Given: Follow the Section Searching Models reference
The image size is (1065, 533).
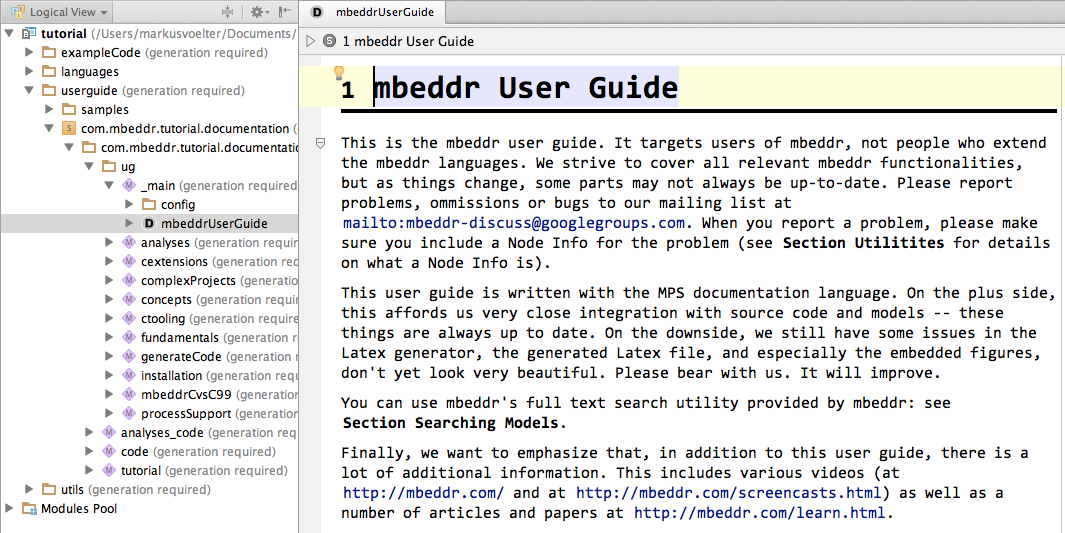Looking at the screenshot, I should click(452, 423).
